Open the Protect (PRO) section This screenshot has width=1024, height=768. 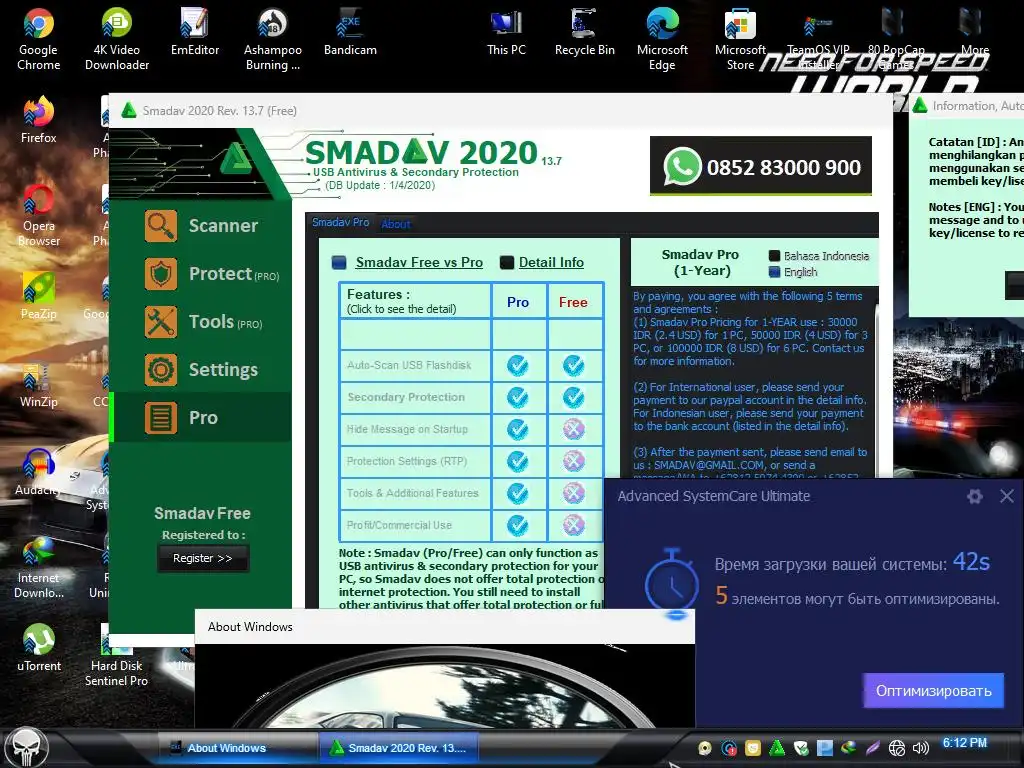pyautogui.click(x=212, y=274)
